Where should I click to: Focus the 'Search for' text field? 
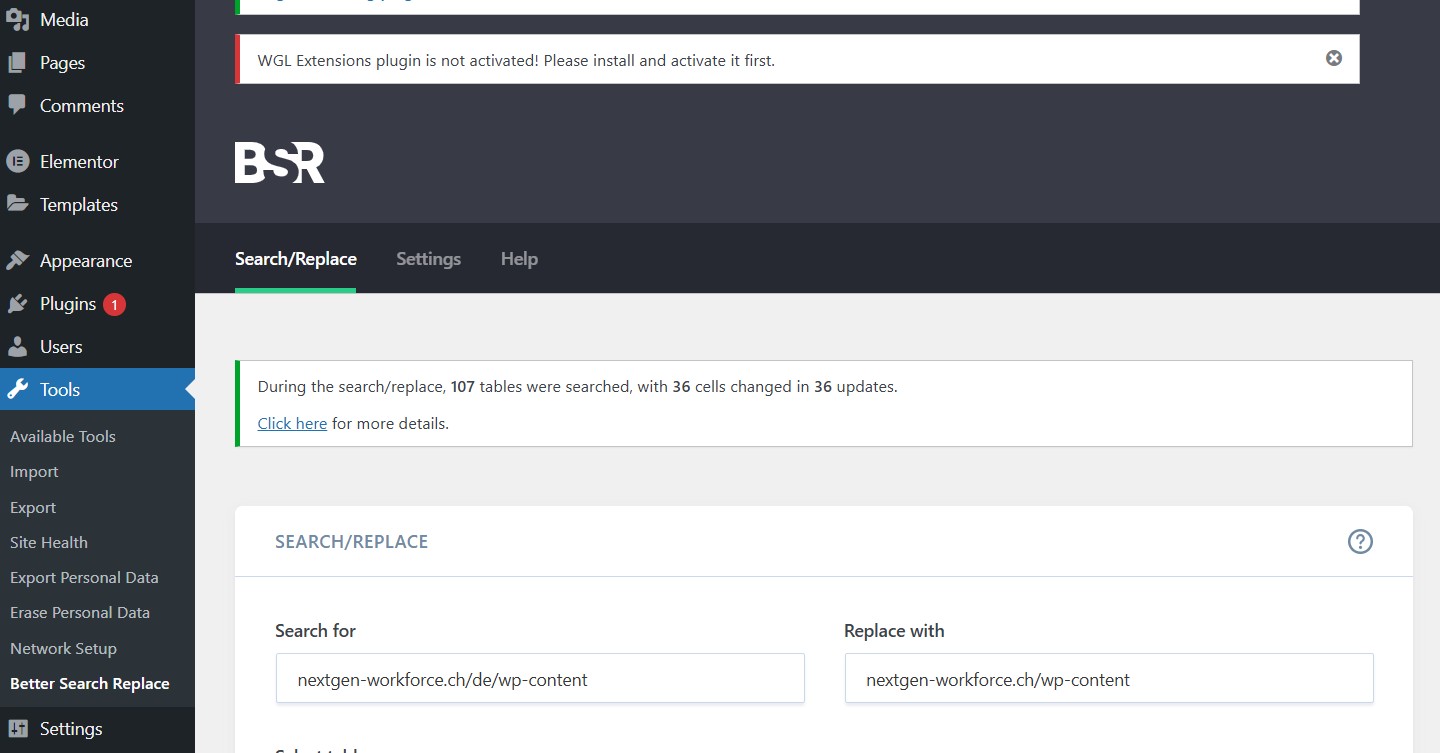click(x=540, y=679)
